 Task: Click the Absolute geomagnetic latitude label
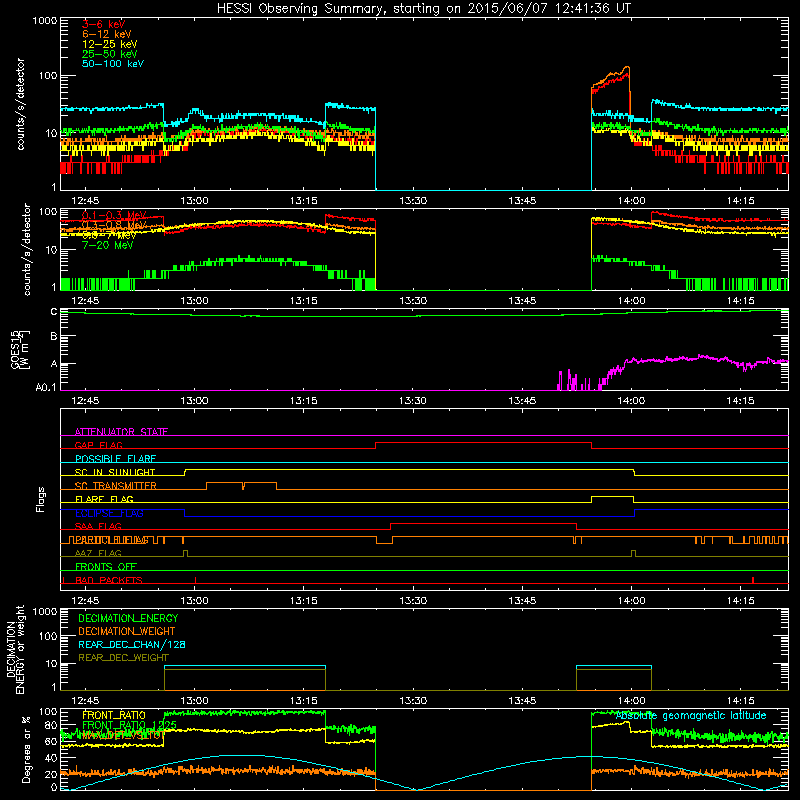[691, 715]
